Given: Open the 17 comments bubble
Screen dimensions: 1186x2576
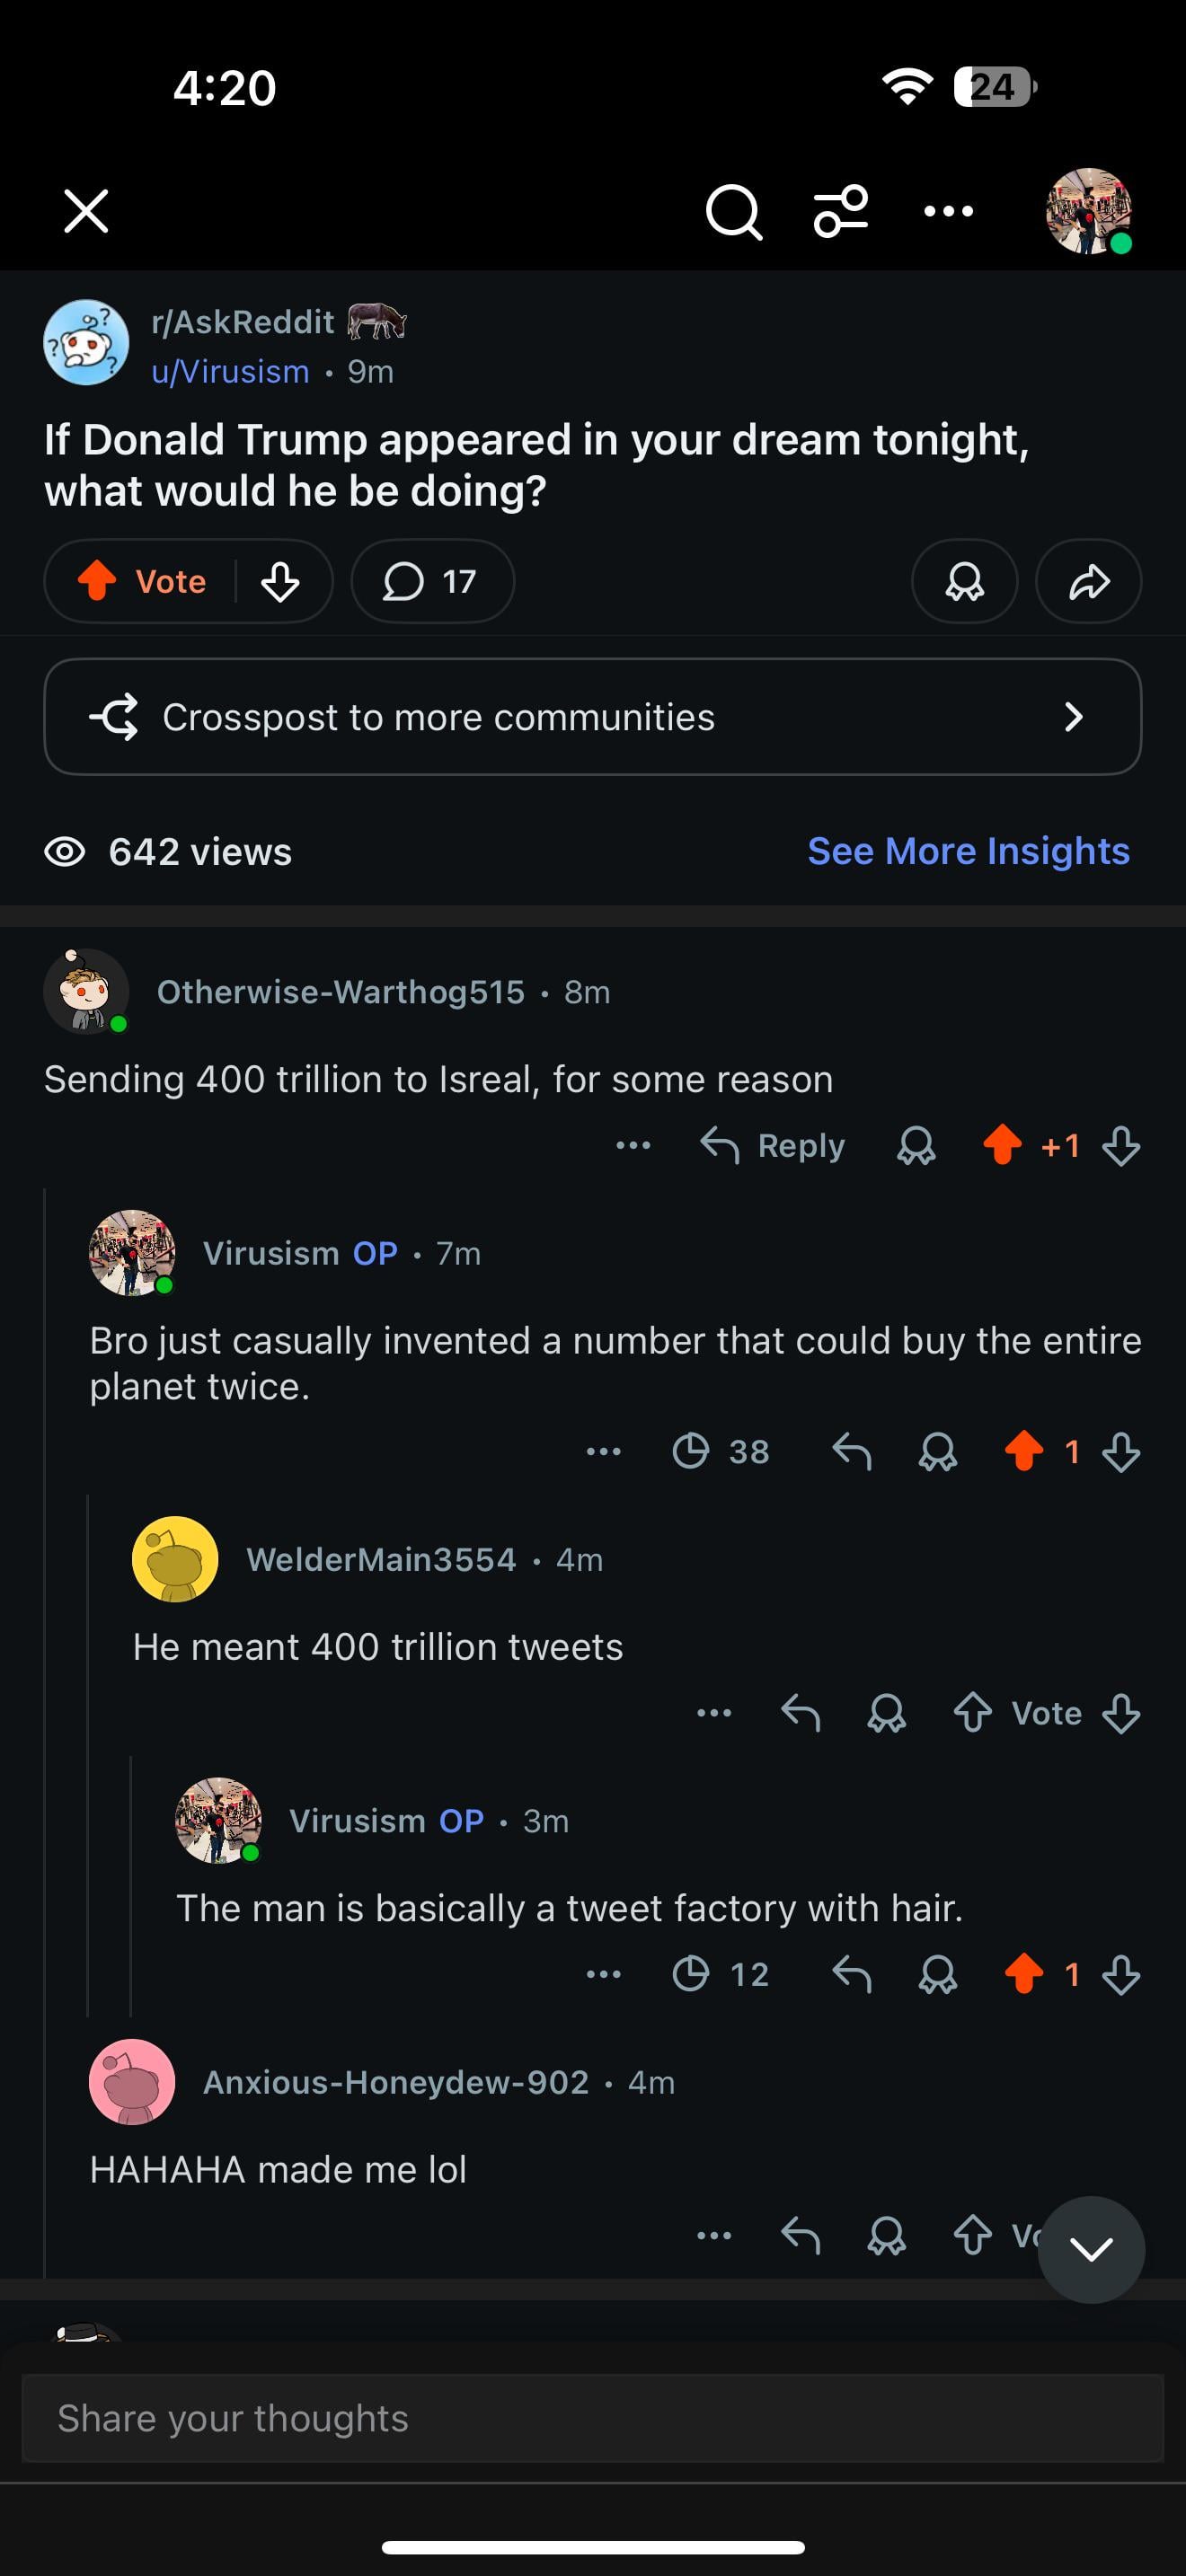Looking at the screenshot, I should coord(432,581).
